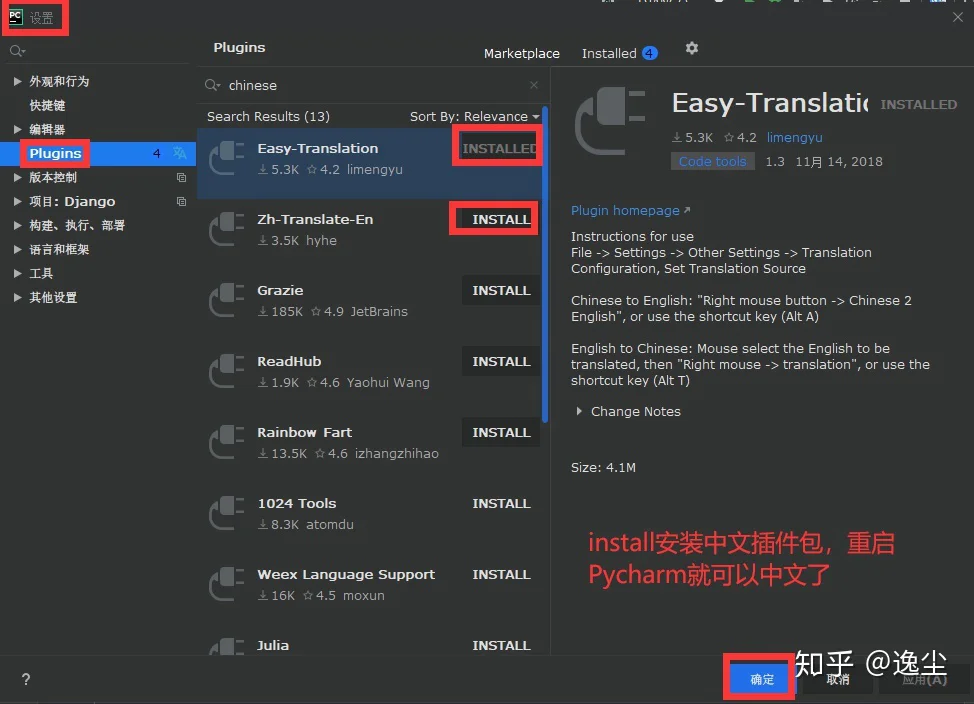974x704 pixels.
Task: Click the Easy-Translation plugin icon in the results list
Action: (x=227, y=158)
